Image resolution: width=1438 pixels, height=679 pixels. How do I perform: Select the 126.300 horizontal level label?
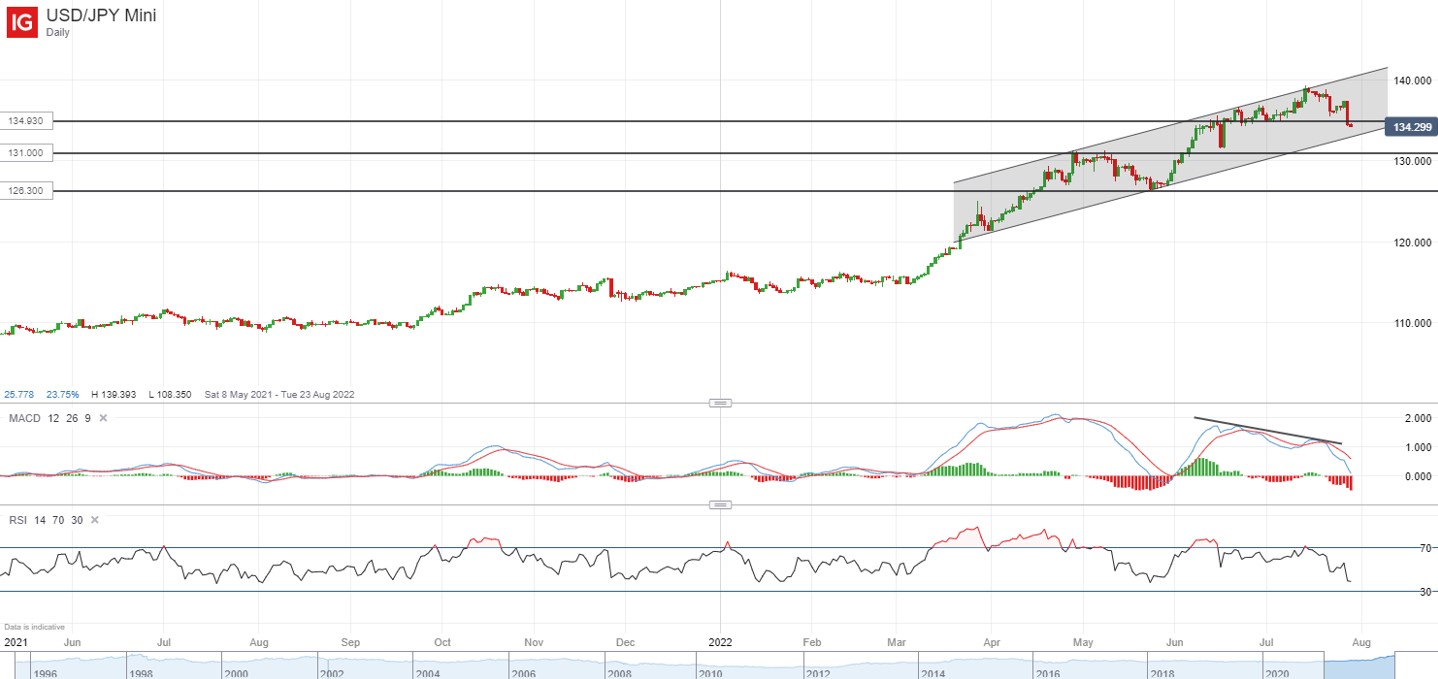pyautogui.click(x=26, y=190)
